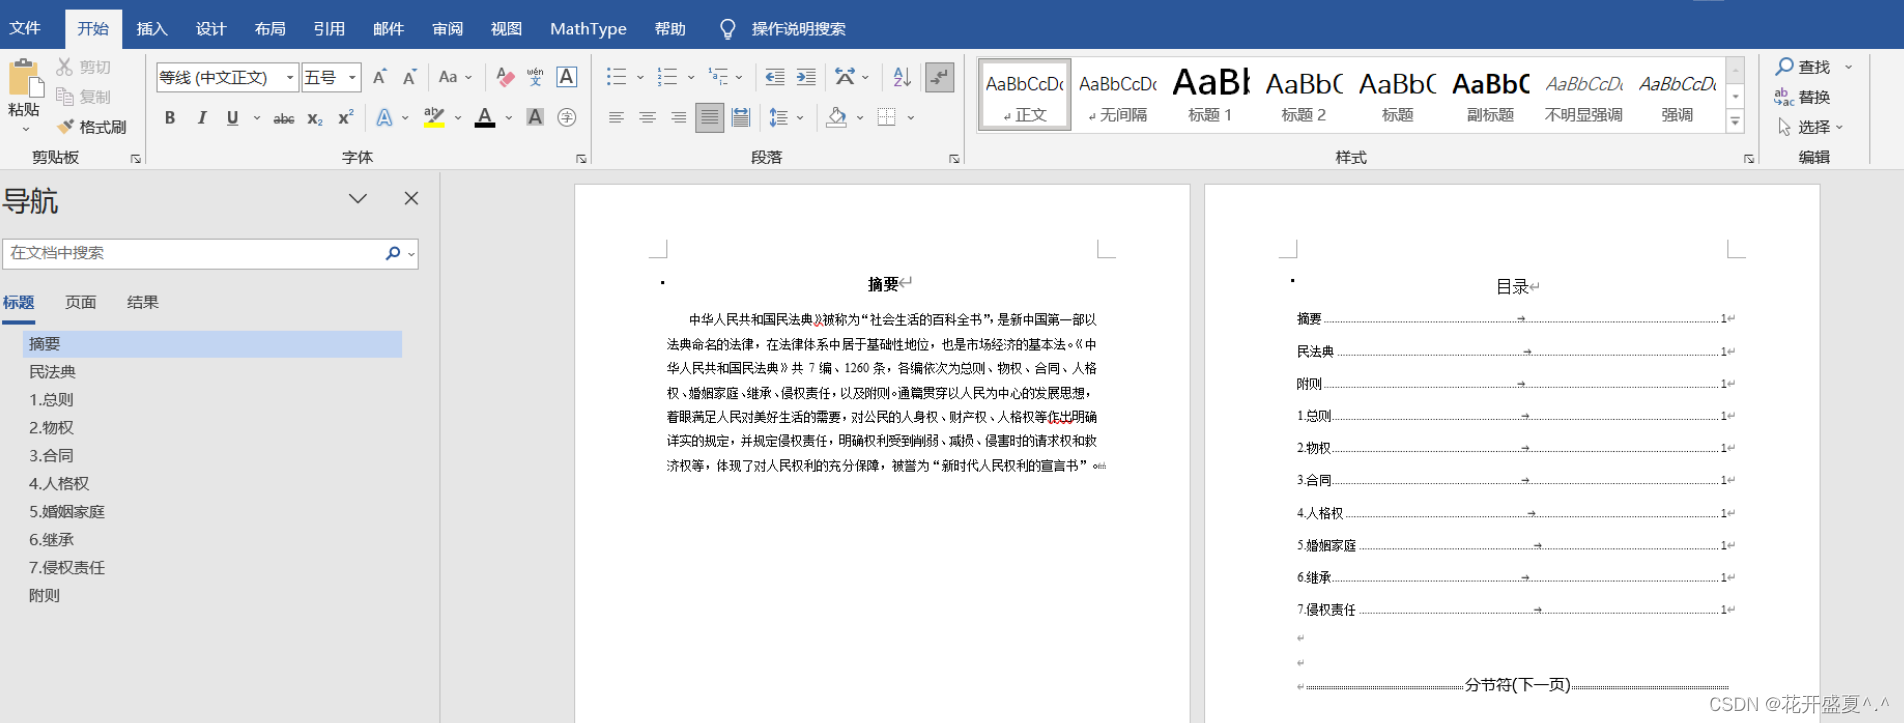Apply subscript formatting

click(315, 118)
